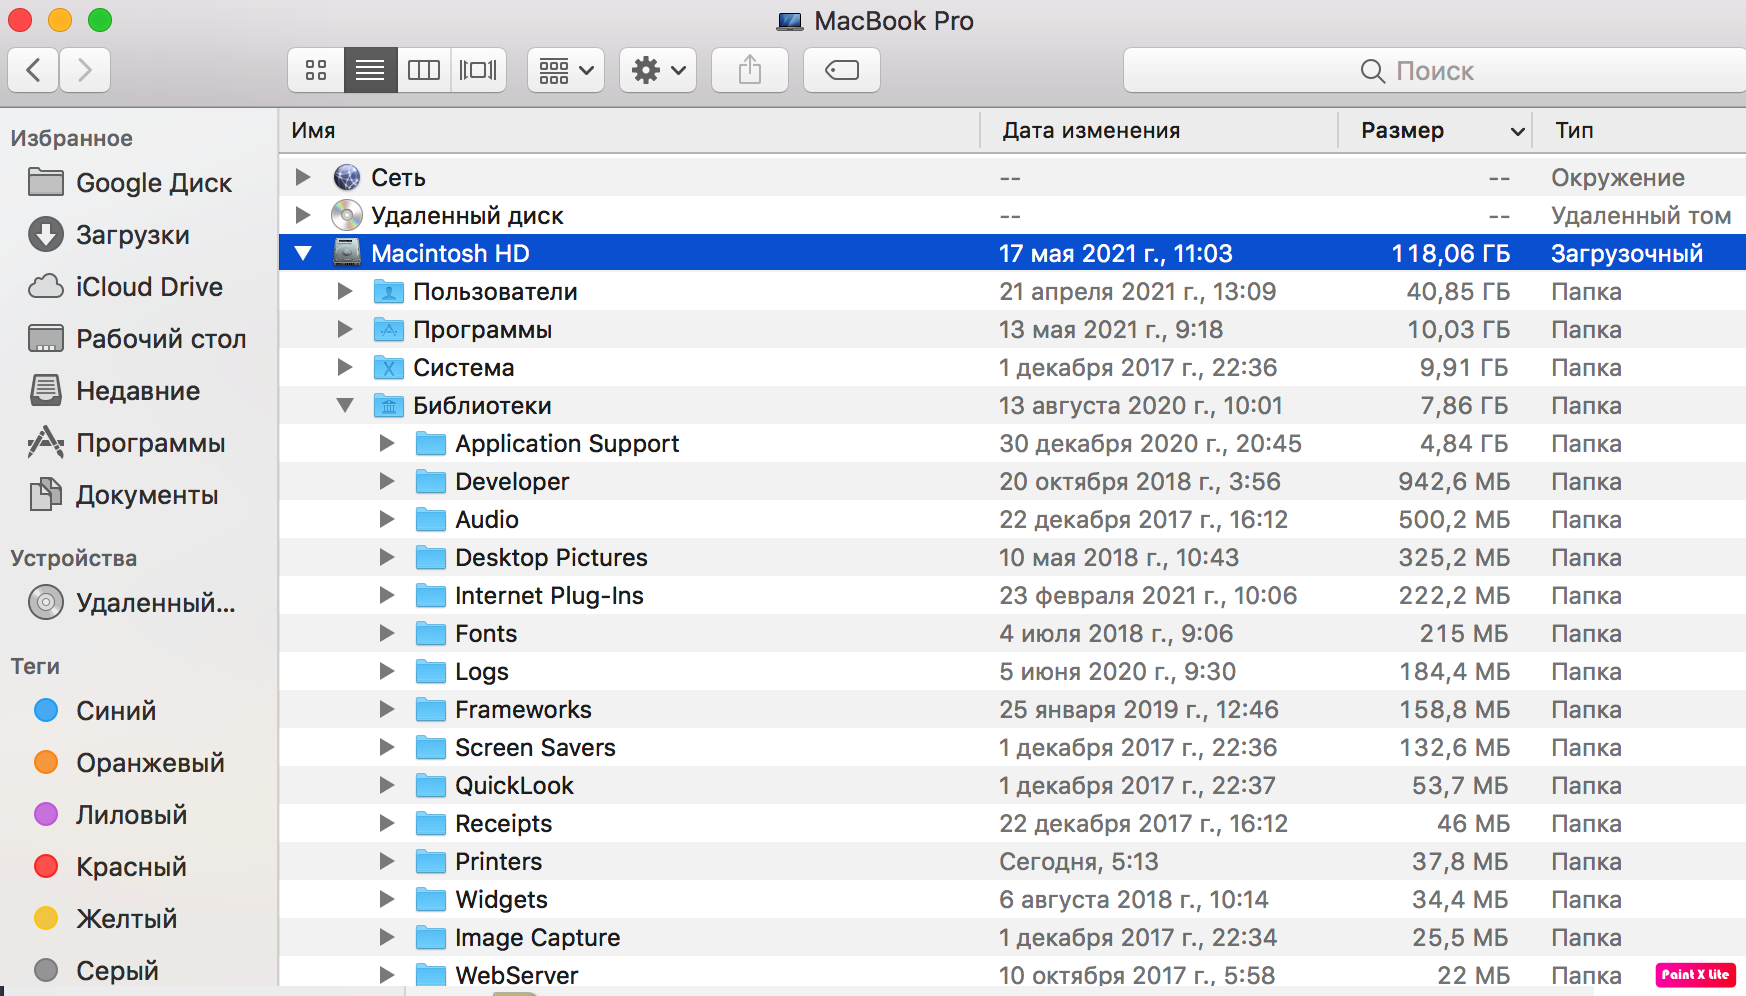Select the Receipts folder row
This screenshot has width=1746, height=996.
click(1012, 823)
